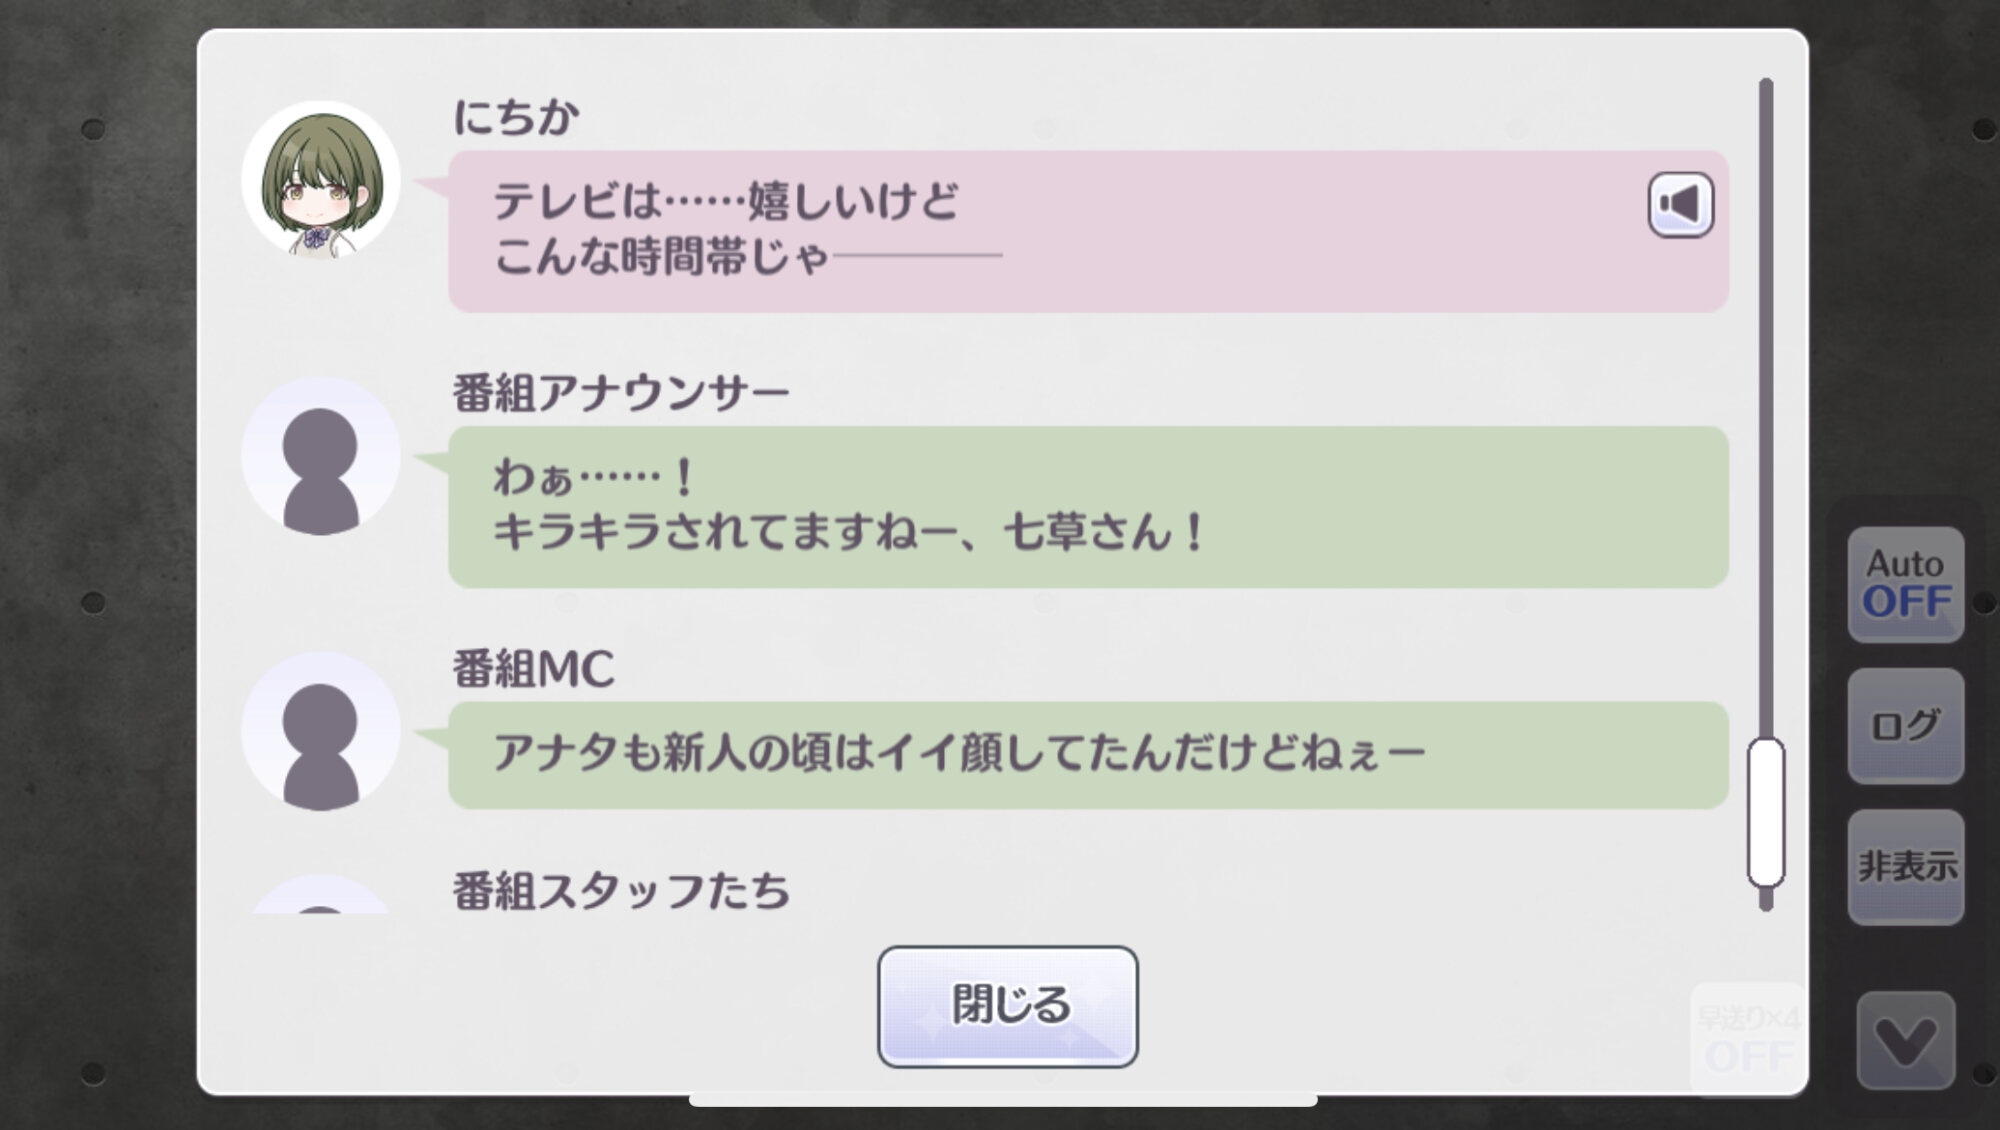The height and width of the screenshot is (1130, 2000).
Task: Tap the 番組スタッフたち partial avatar
Action: (x=321, y=894)
